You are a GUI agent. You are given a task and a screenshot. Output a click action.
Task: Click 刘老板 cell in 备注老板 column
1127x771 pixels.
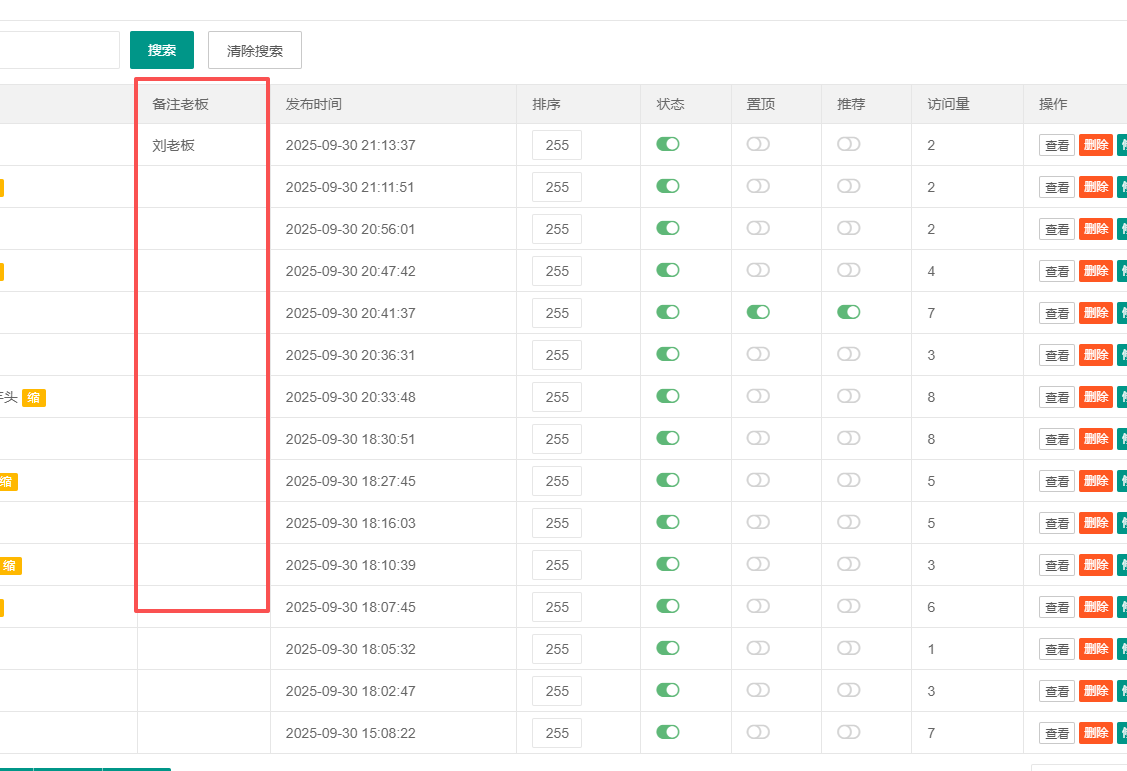point(174,145)
